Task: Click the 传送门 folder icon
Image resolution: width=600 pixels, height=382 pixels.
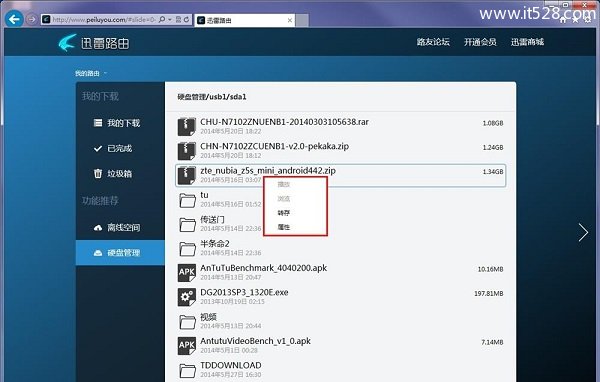Action: (188, 224)
